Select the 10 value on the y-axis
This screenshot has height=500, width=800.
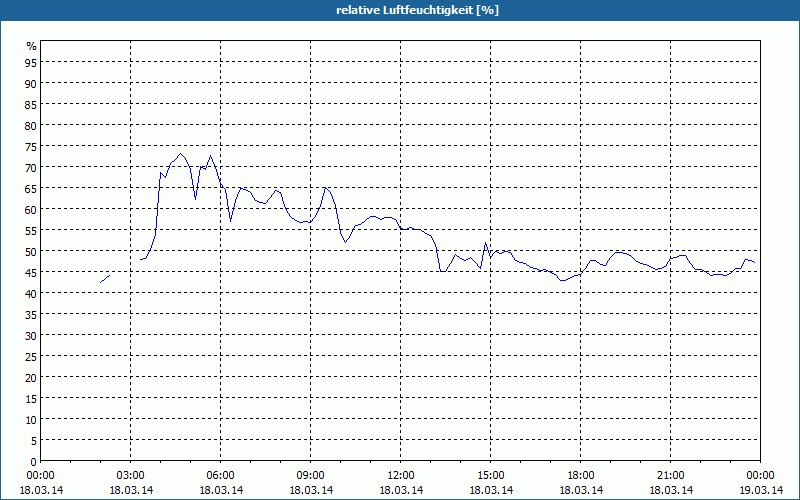31,419
